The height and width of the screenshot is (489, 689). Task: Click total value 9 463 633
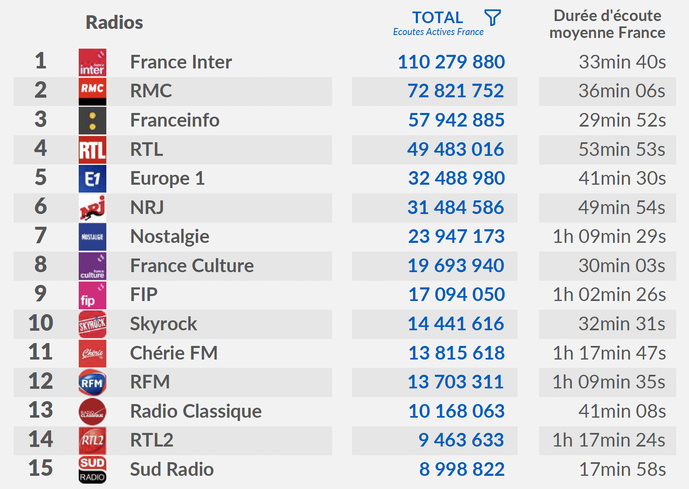coord(461,440)
